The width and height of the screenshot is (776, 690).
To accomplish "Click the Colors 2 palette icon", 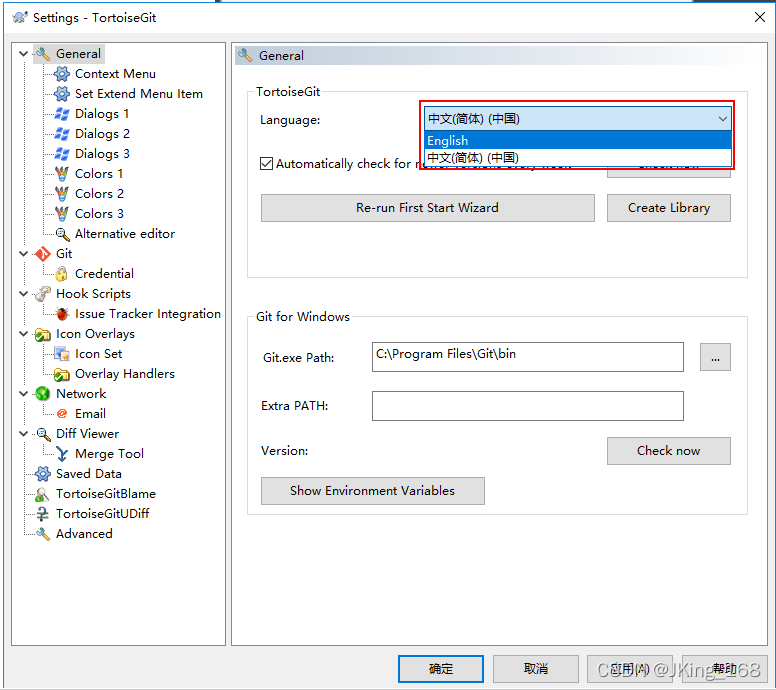I will point(62,194).
